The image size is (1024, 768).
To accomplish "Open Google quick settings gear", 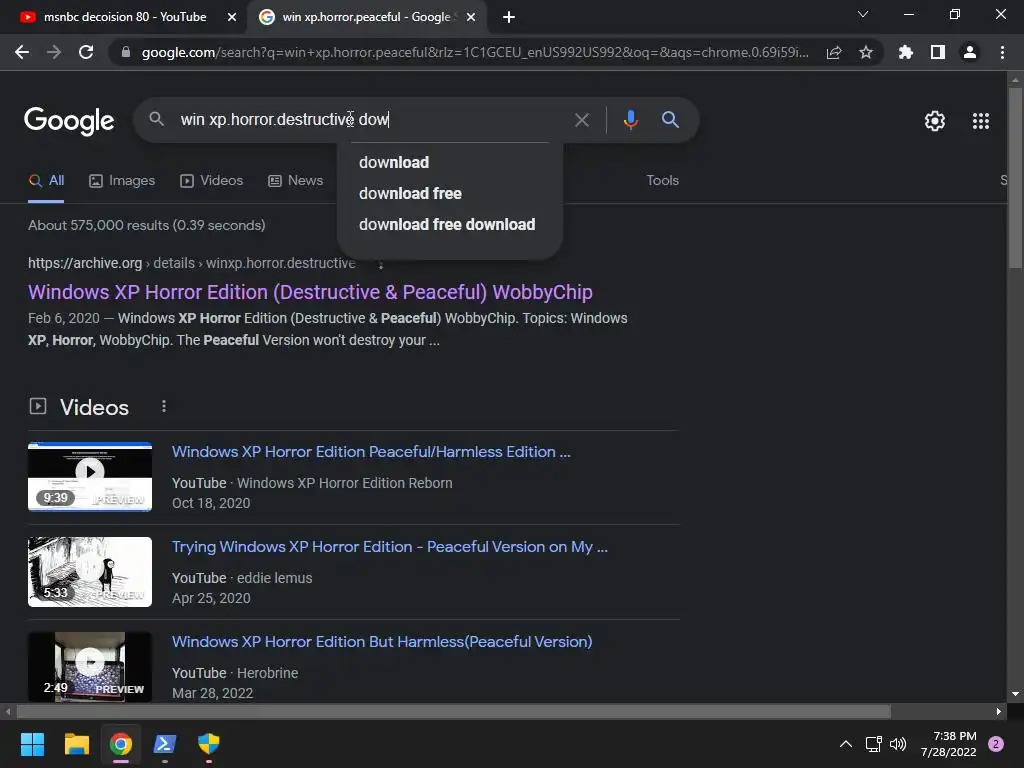I will [935, 121].
